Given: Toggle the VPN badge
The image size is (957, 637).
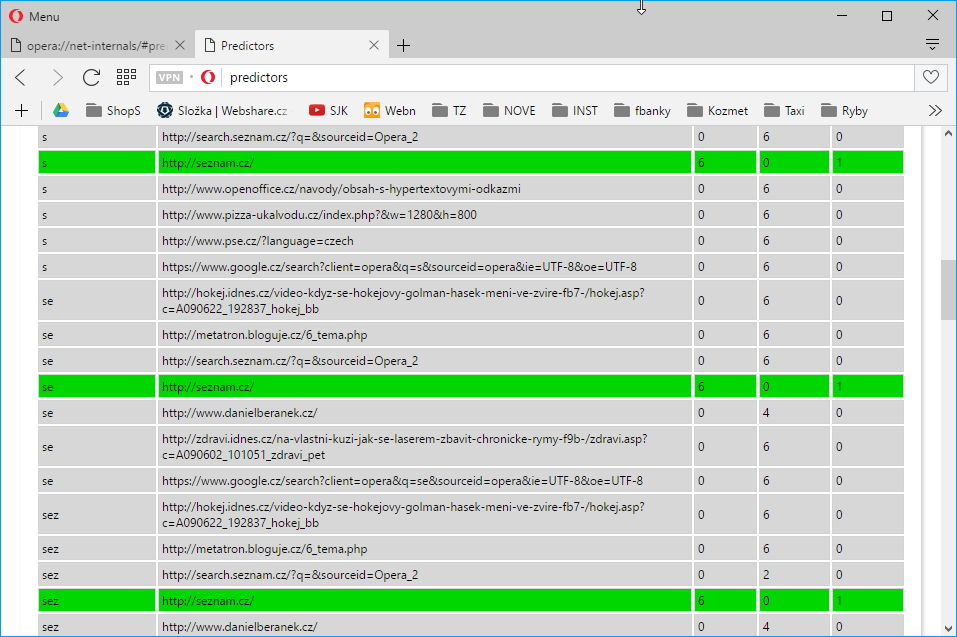Looking at the screenshot, I should 169,77.
